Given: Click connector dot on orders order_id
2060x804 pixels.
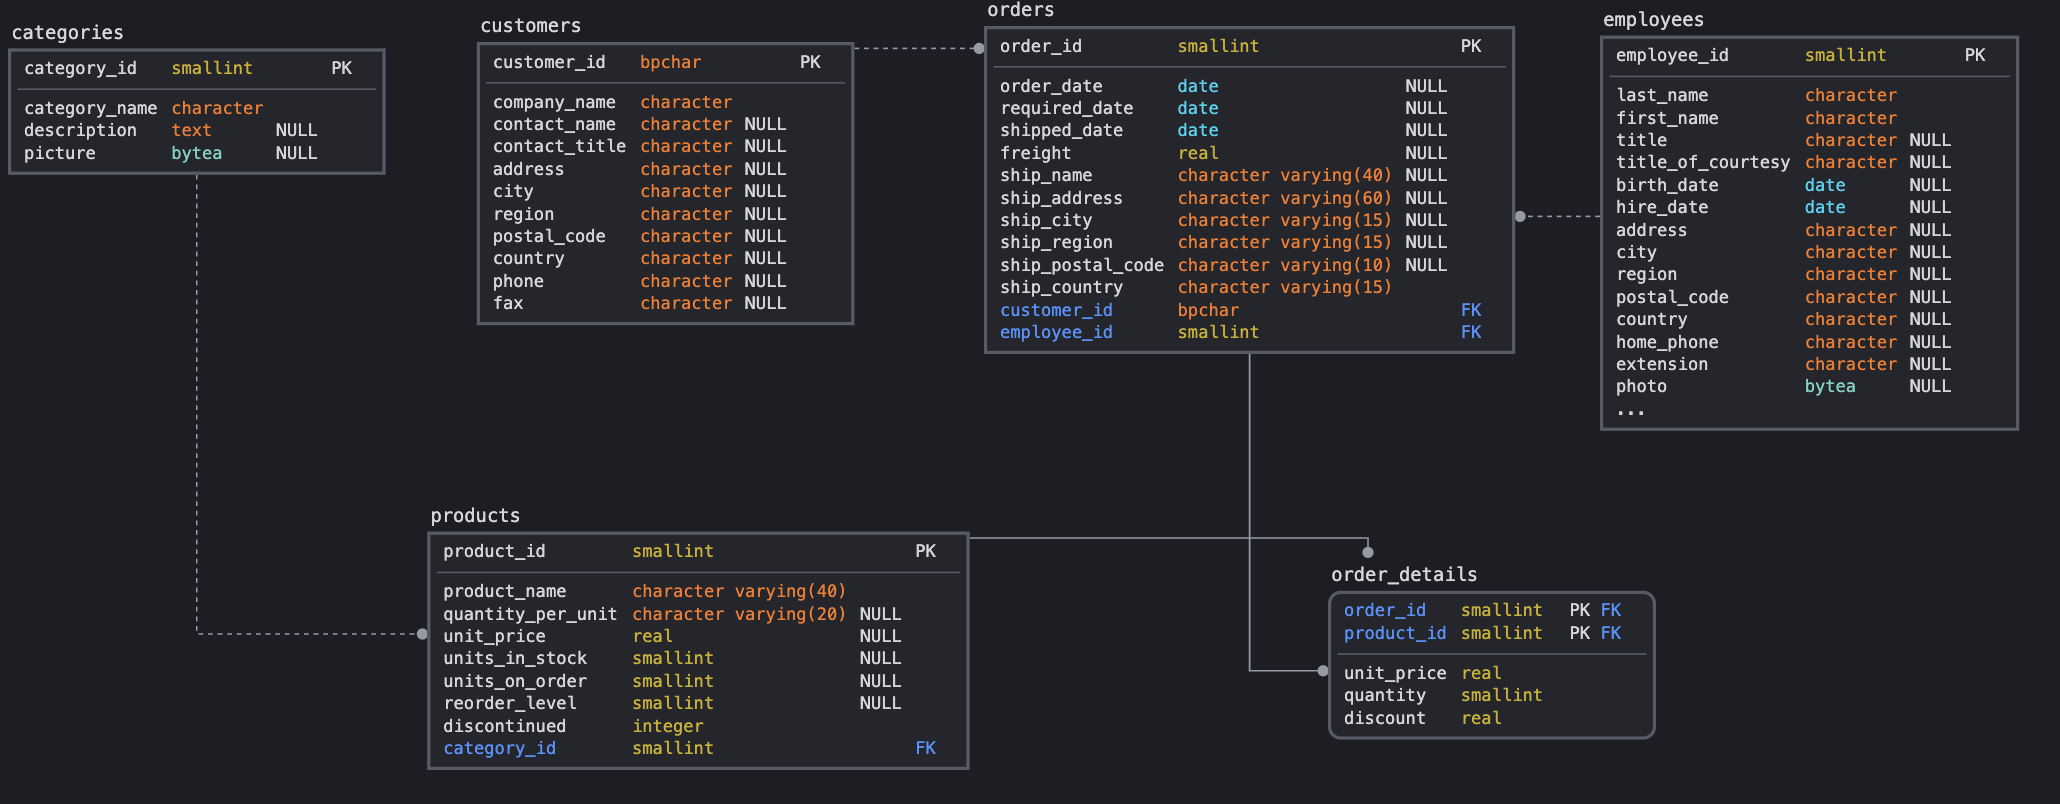Looking at the screenshot, I should coord(979,48).
